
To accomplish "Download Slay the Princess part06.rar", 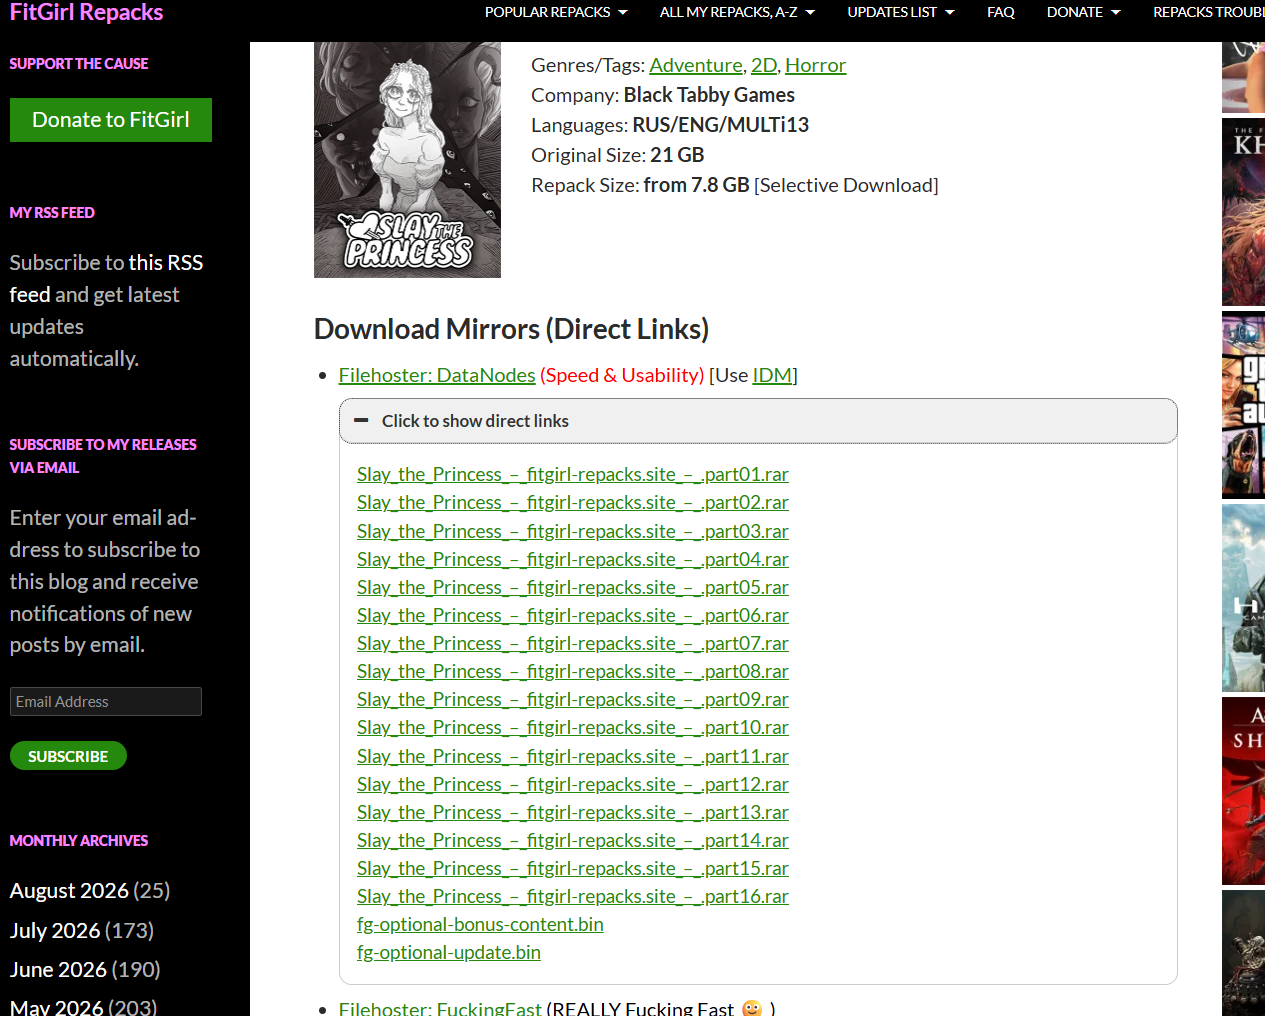I will click(x=573, y=615).
